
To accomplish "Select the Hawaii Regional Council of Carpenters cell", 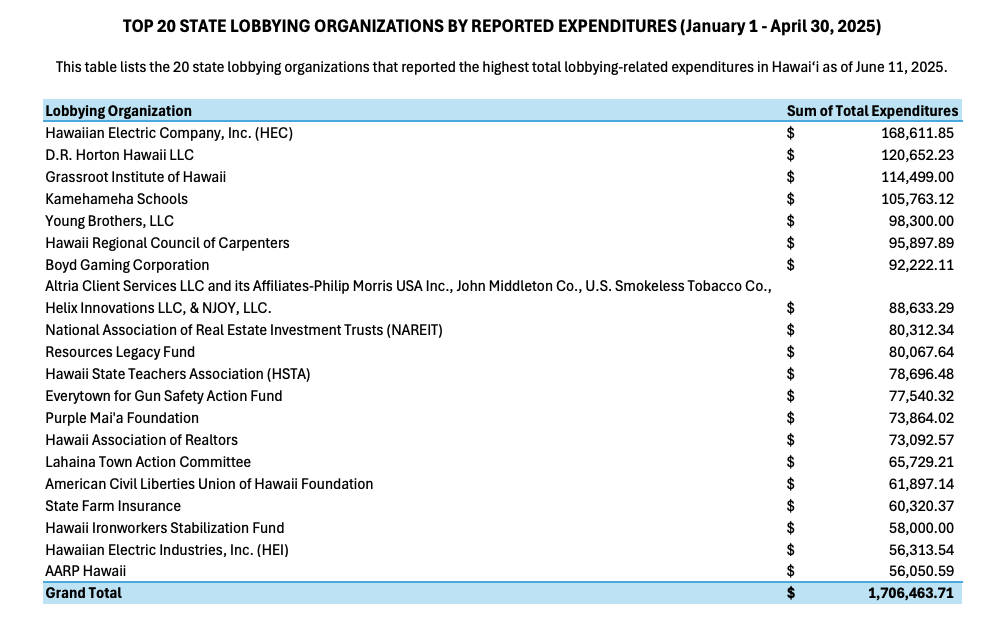I will click(x=167, y=243).
